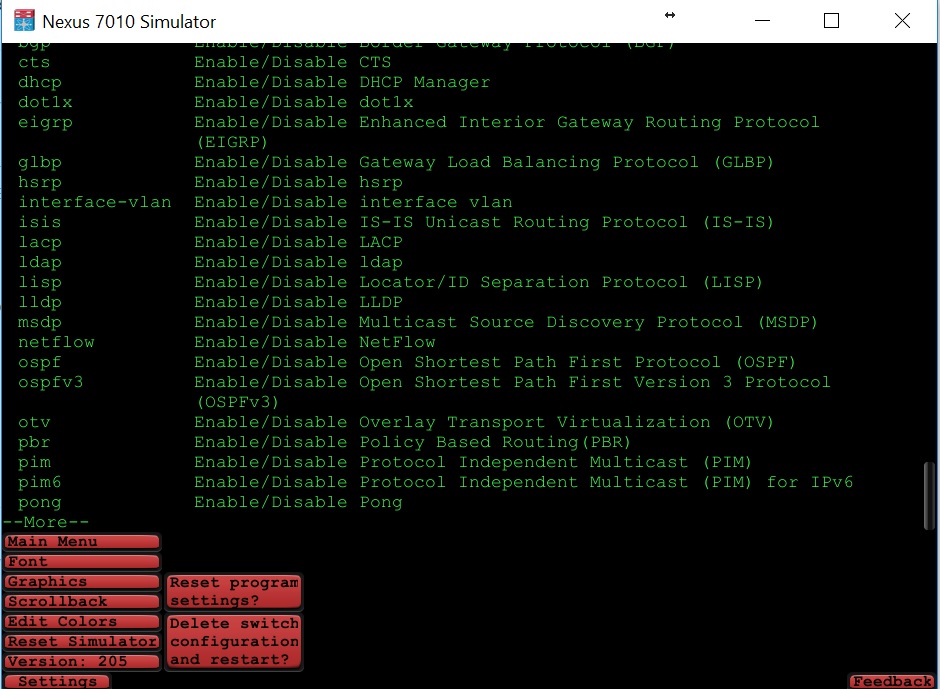Click the Nexus 7010 Simulator app icon
The image size is (940, 689).
[24, 21]
